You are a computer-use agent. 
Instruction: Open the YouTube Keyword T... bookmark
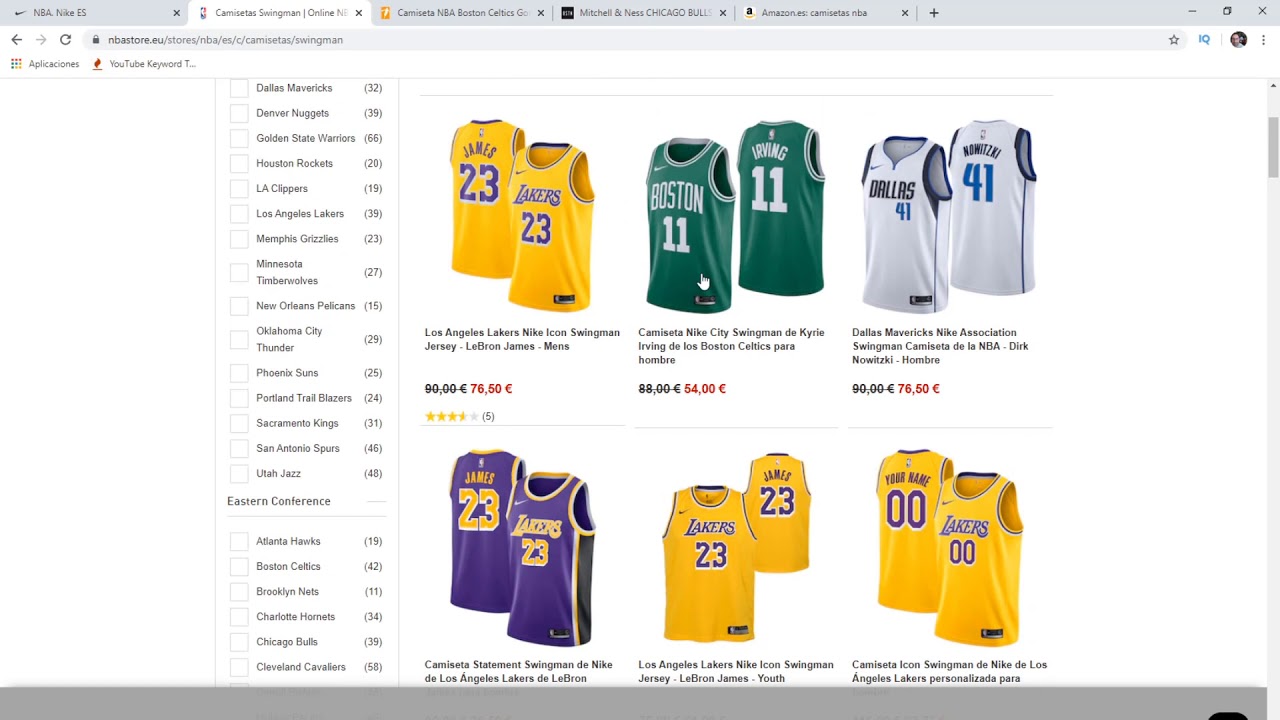[x=143, y=64]
